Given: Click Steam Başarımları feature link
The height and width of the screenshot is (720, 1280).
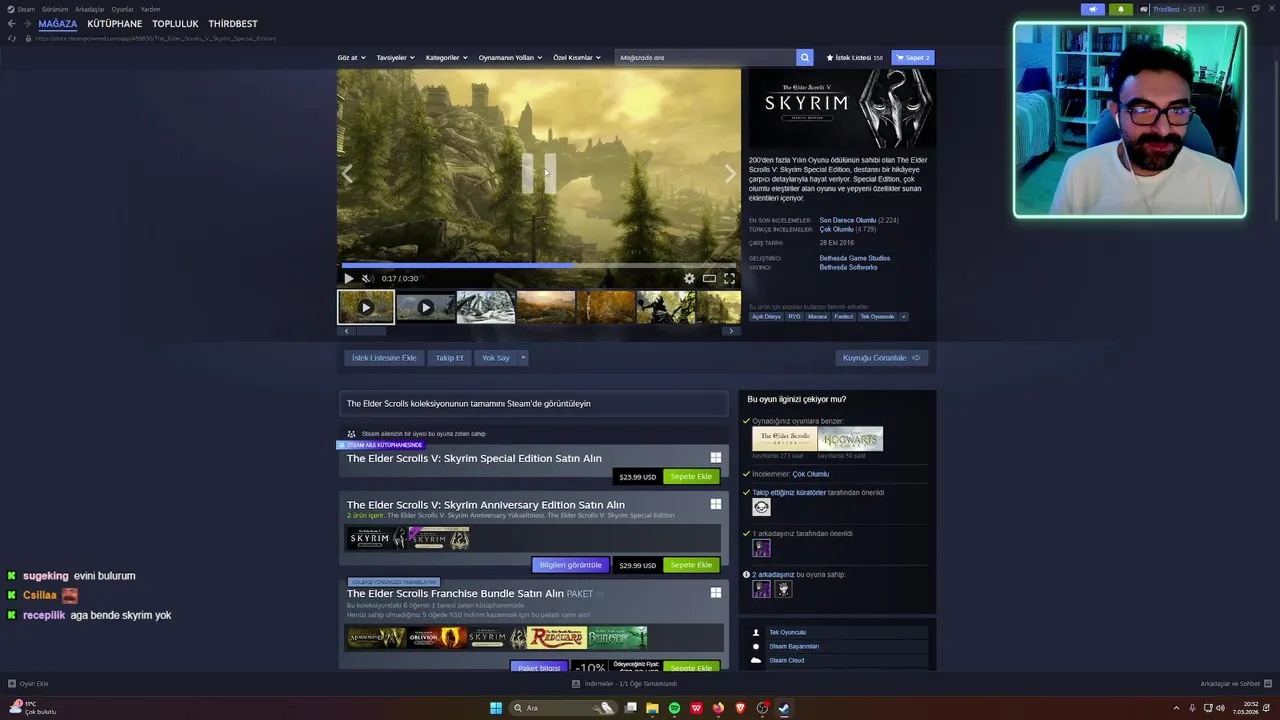Looking at the screenshot, I should [794, 647].
